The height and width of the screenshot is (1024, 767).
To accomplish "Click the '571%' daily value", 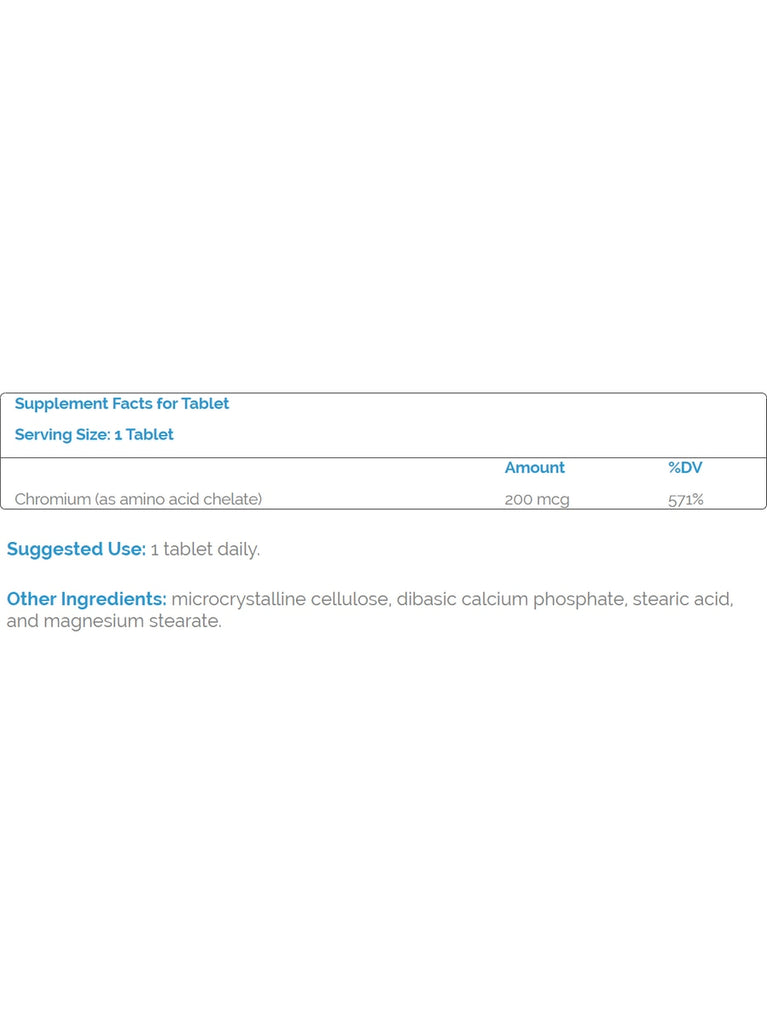I will coord(685,499).
